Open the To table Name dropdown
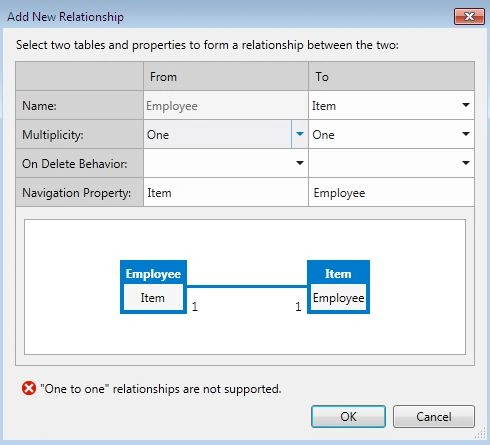This screenshot has width=490, height=445. tap(391, 105)
